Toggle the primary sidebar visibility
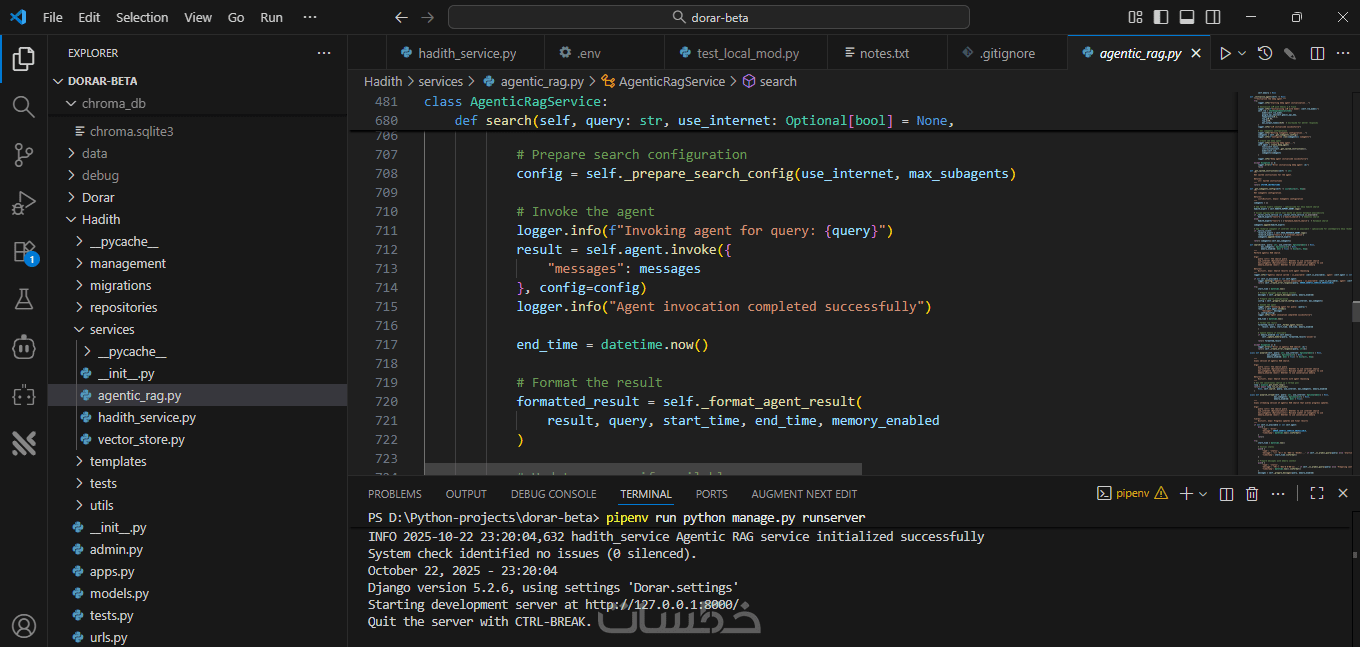 point(1161,17)
